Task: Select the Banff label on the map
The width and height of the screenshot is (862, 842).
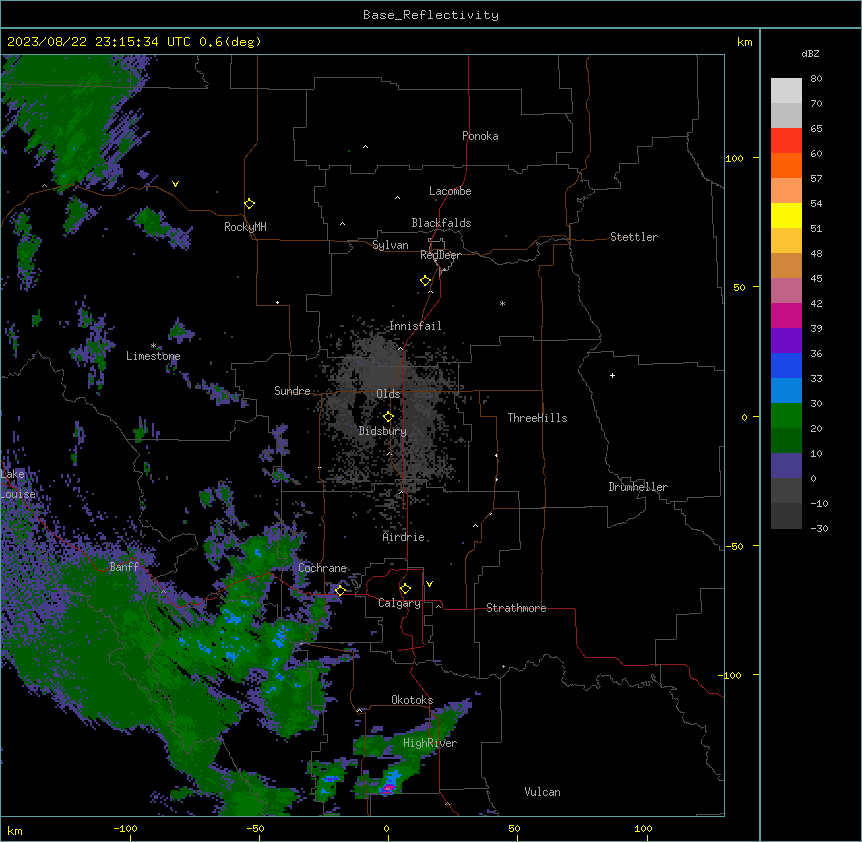Action: coord(124,567)
